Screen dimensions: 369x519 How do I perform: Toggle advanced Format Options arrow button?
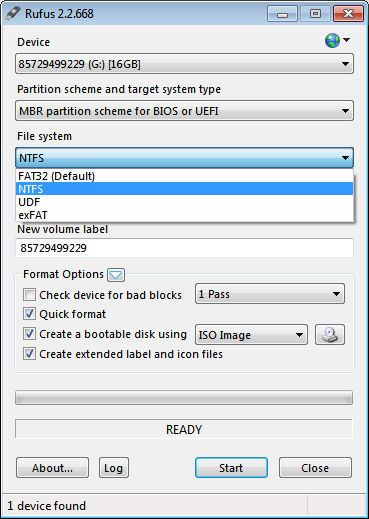[x=116, y=275]
